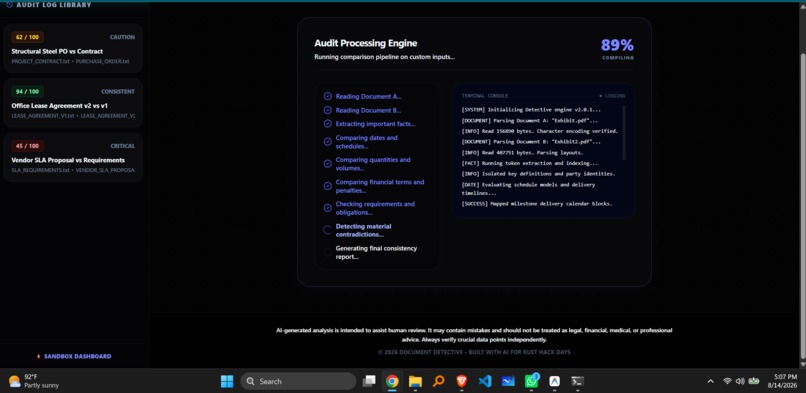This screenshot has height=393, width=806.
Task: Click the SUCCESS Mapped milestone log line
Action: (537, 203)
